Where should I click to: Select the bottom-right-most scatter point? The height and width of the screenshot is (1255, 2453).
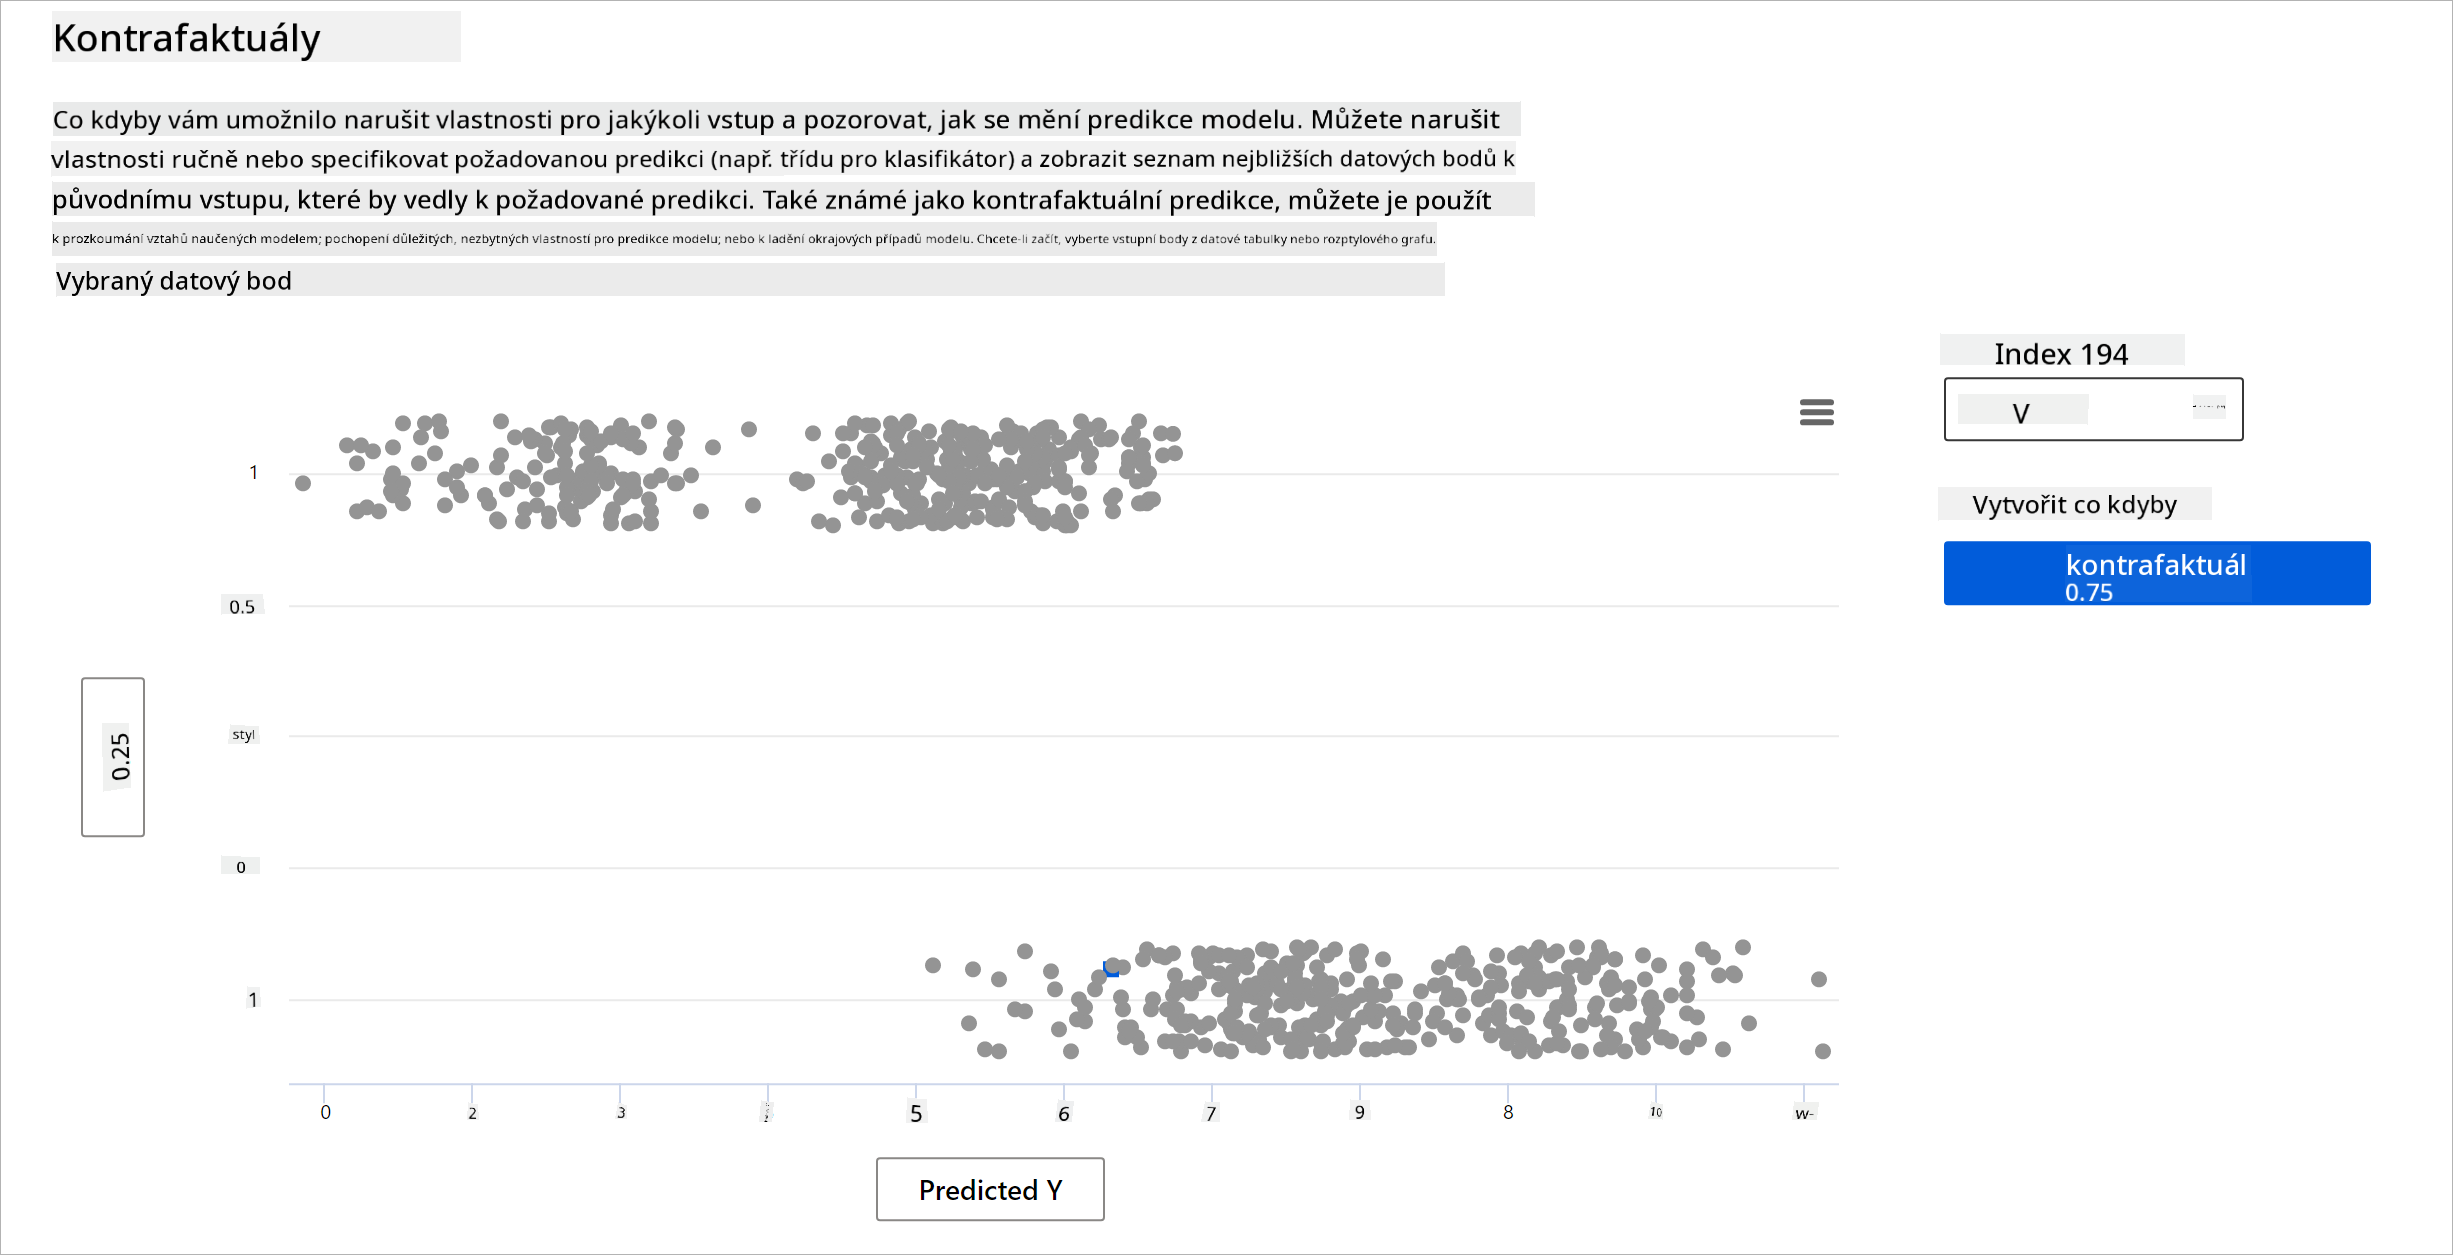(x=1823, y=1051)
